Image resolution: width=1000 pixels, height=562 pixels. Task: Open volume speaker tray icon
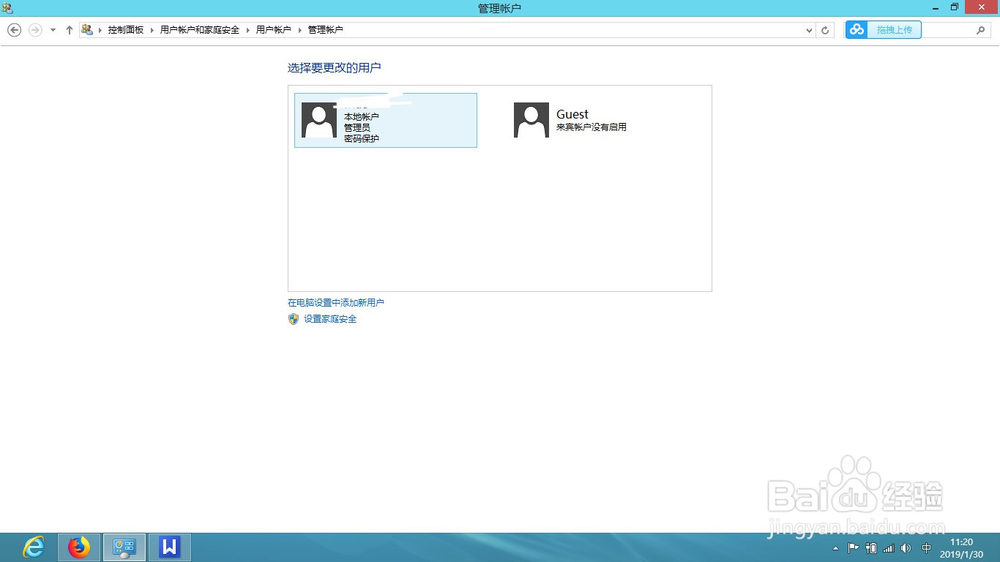click(906, 548)
